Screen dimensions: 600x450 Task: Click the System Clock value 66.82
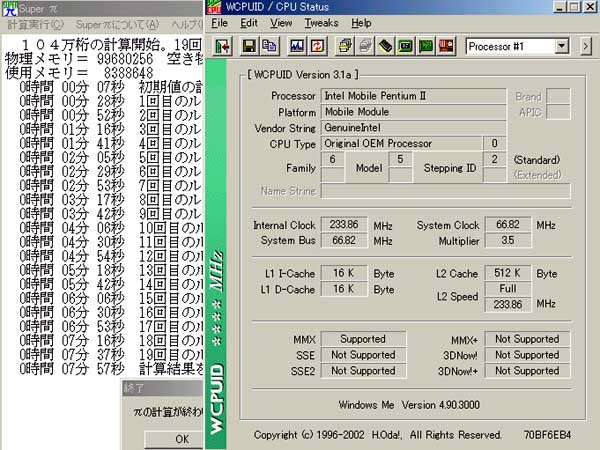508,225
